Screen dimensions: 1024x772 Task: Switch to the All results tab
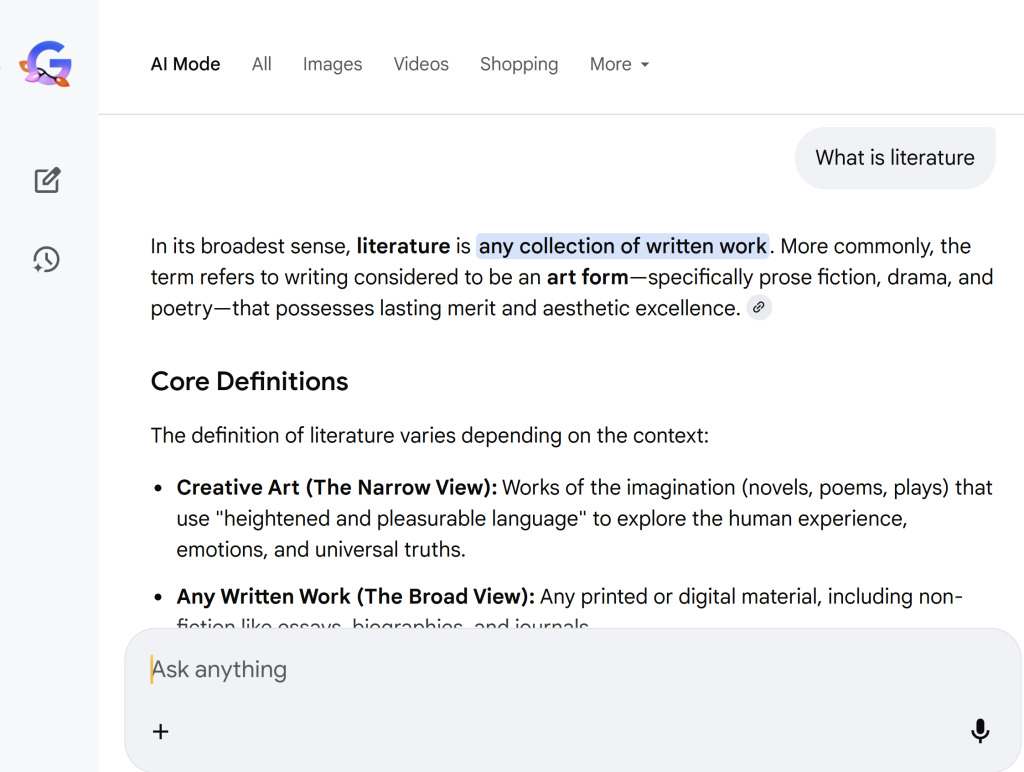pos(262,64)
